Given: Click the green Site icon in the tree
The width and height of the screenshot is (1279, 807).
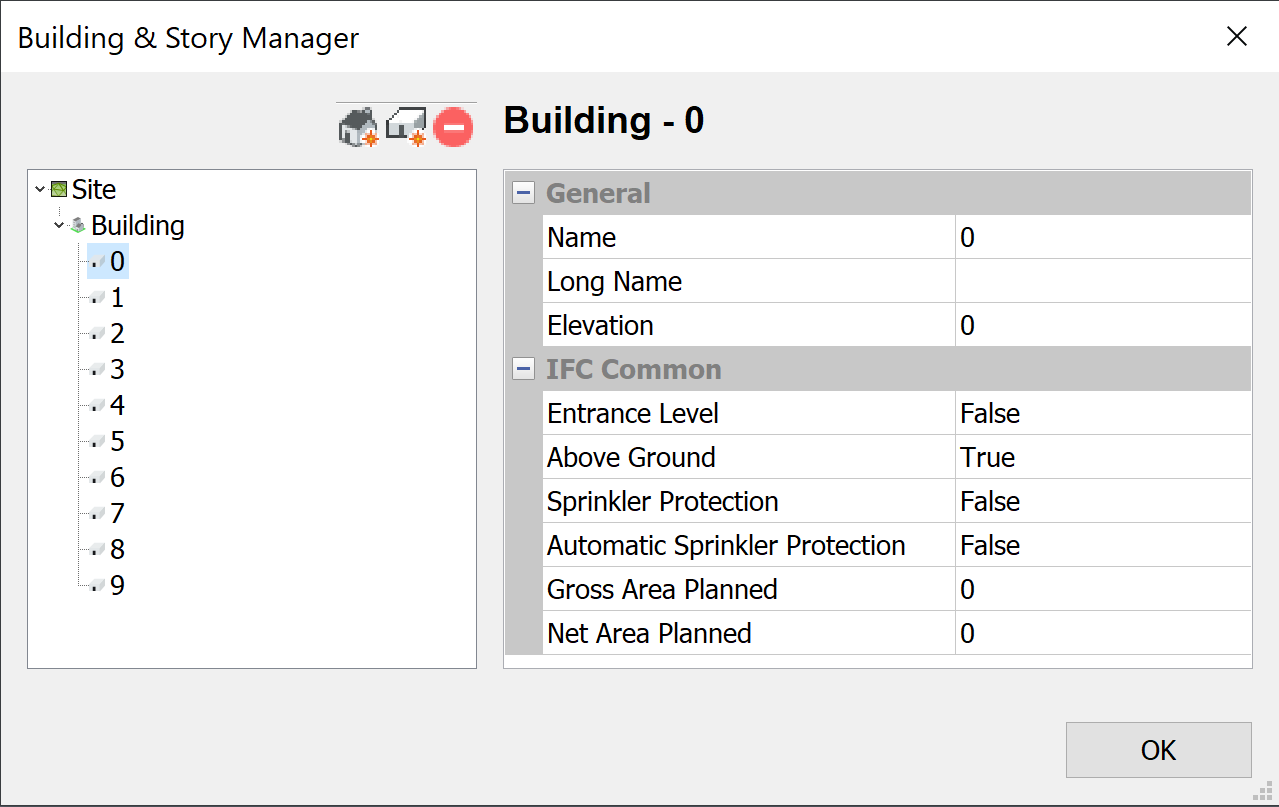Looking at the screenshot, I should pos(59,189).
